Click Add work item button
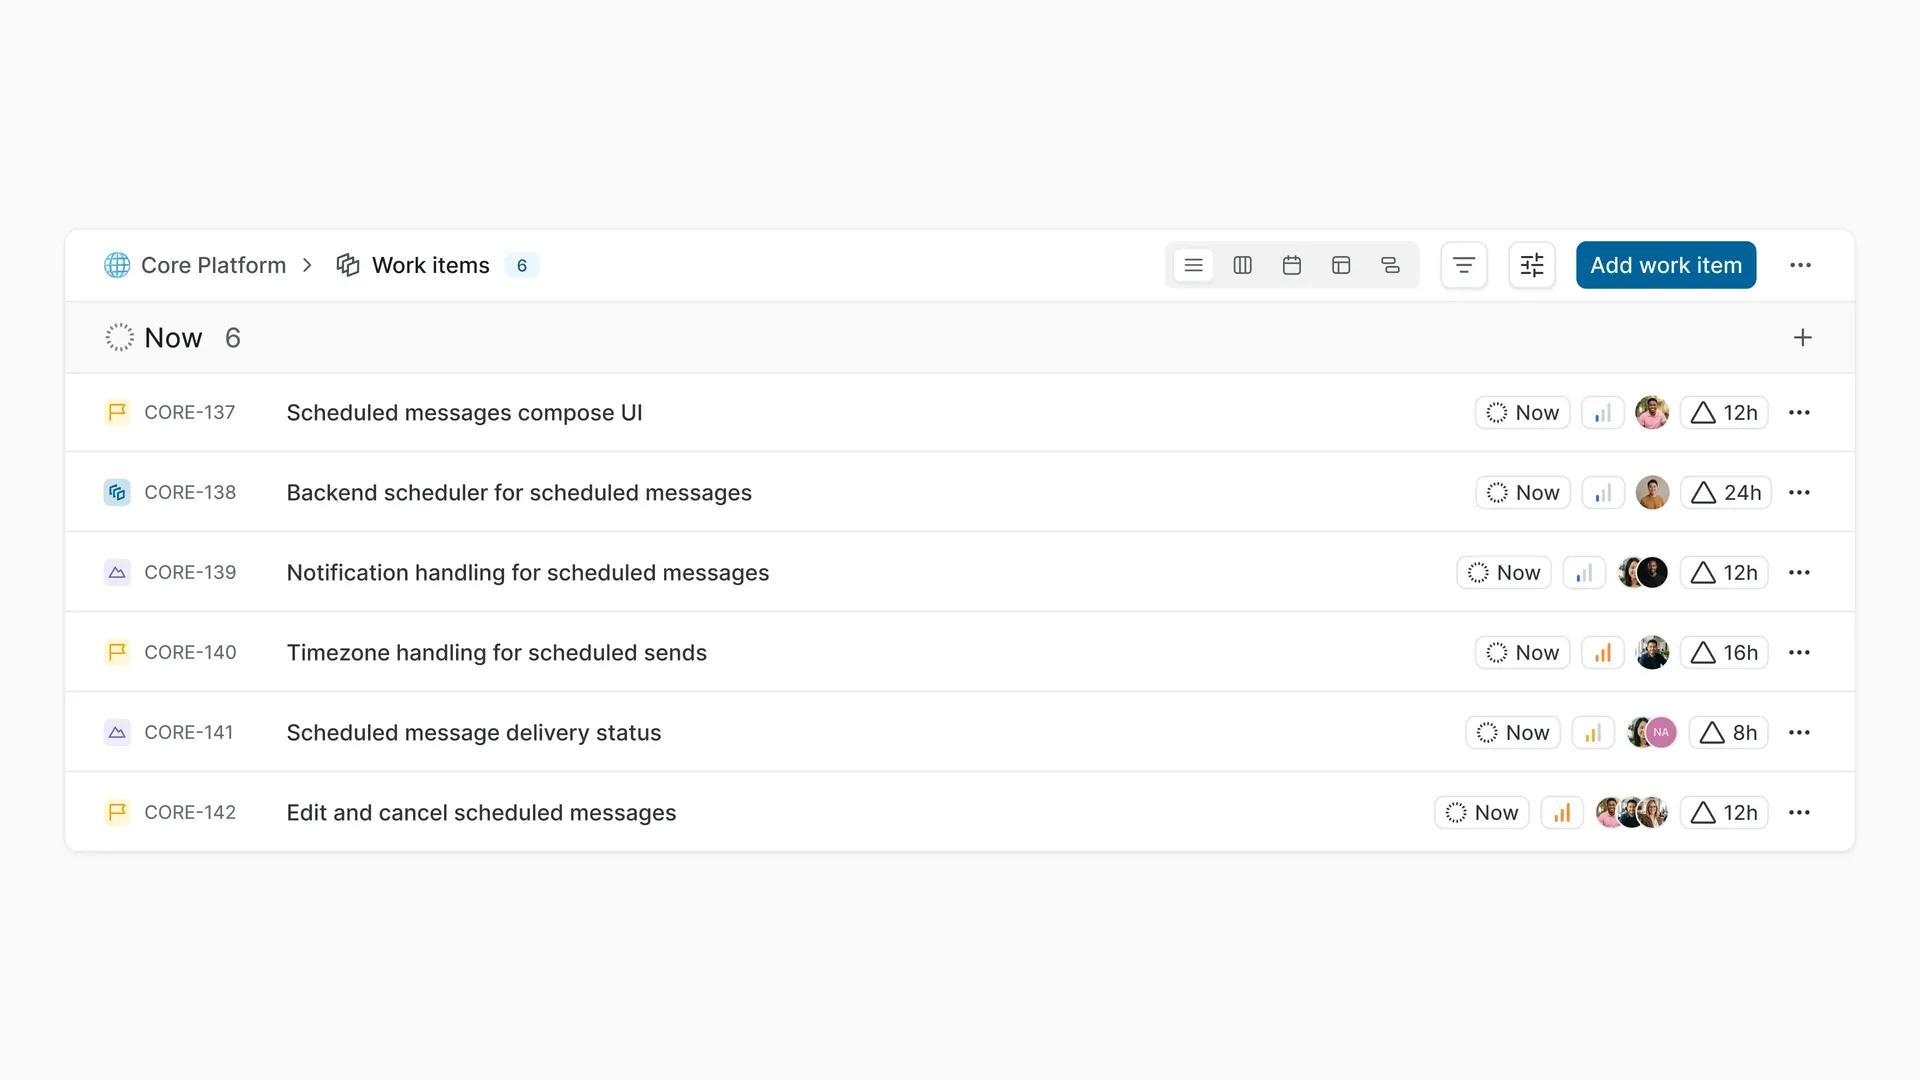Screen dimensions: 1920x1080 [x=1666, y=265]
